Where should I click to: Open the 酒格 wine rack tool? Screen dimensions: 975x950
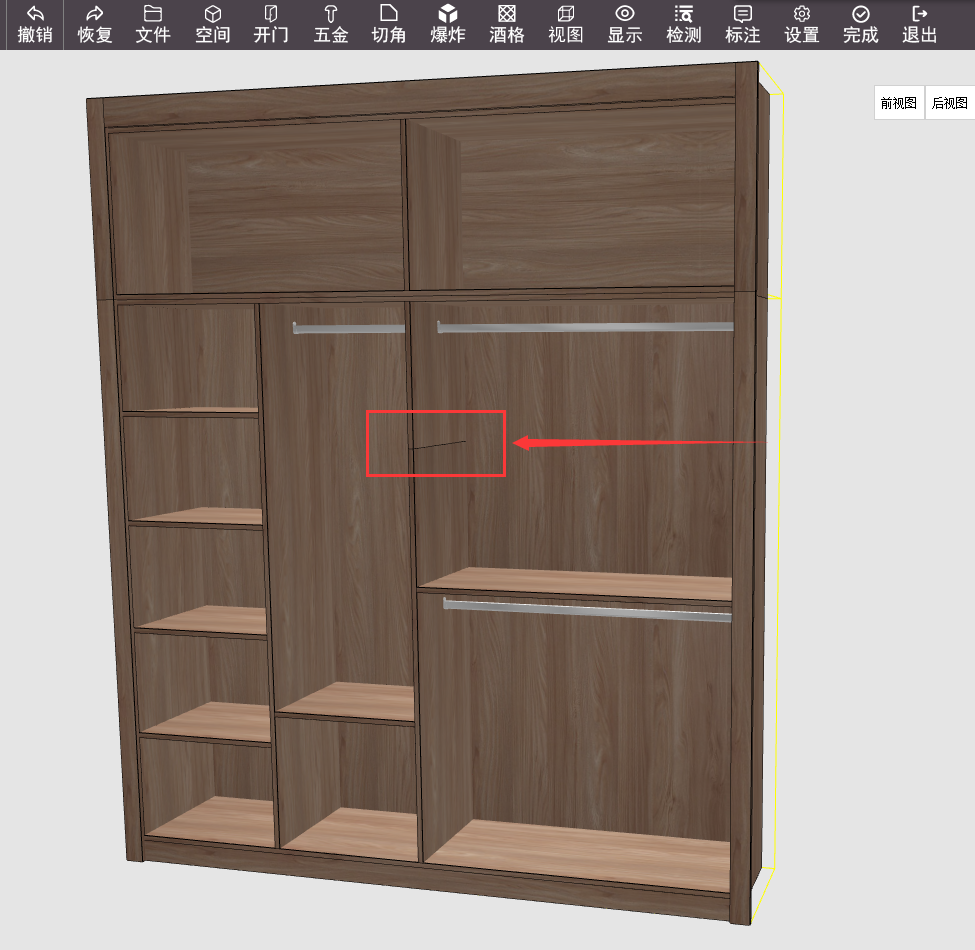(x=507, y=24)
